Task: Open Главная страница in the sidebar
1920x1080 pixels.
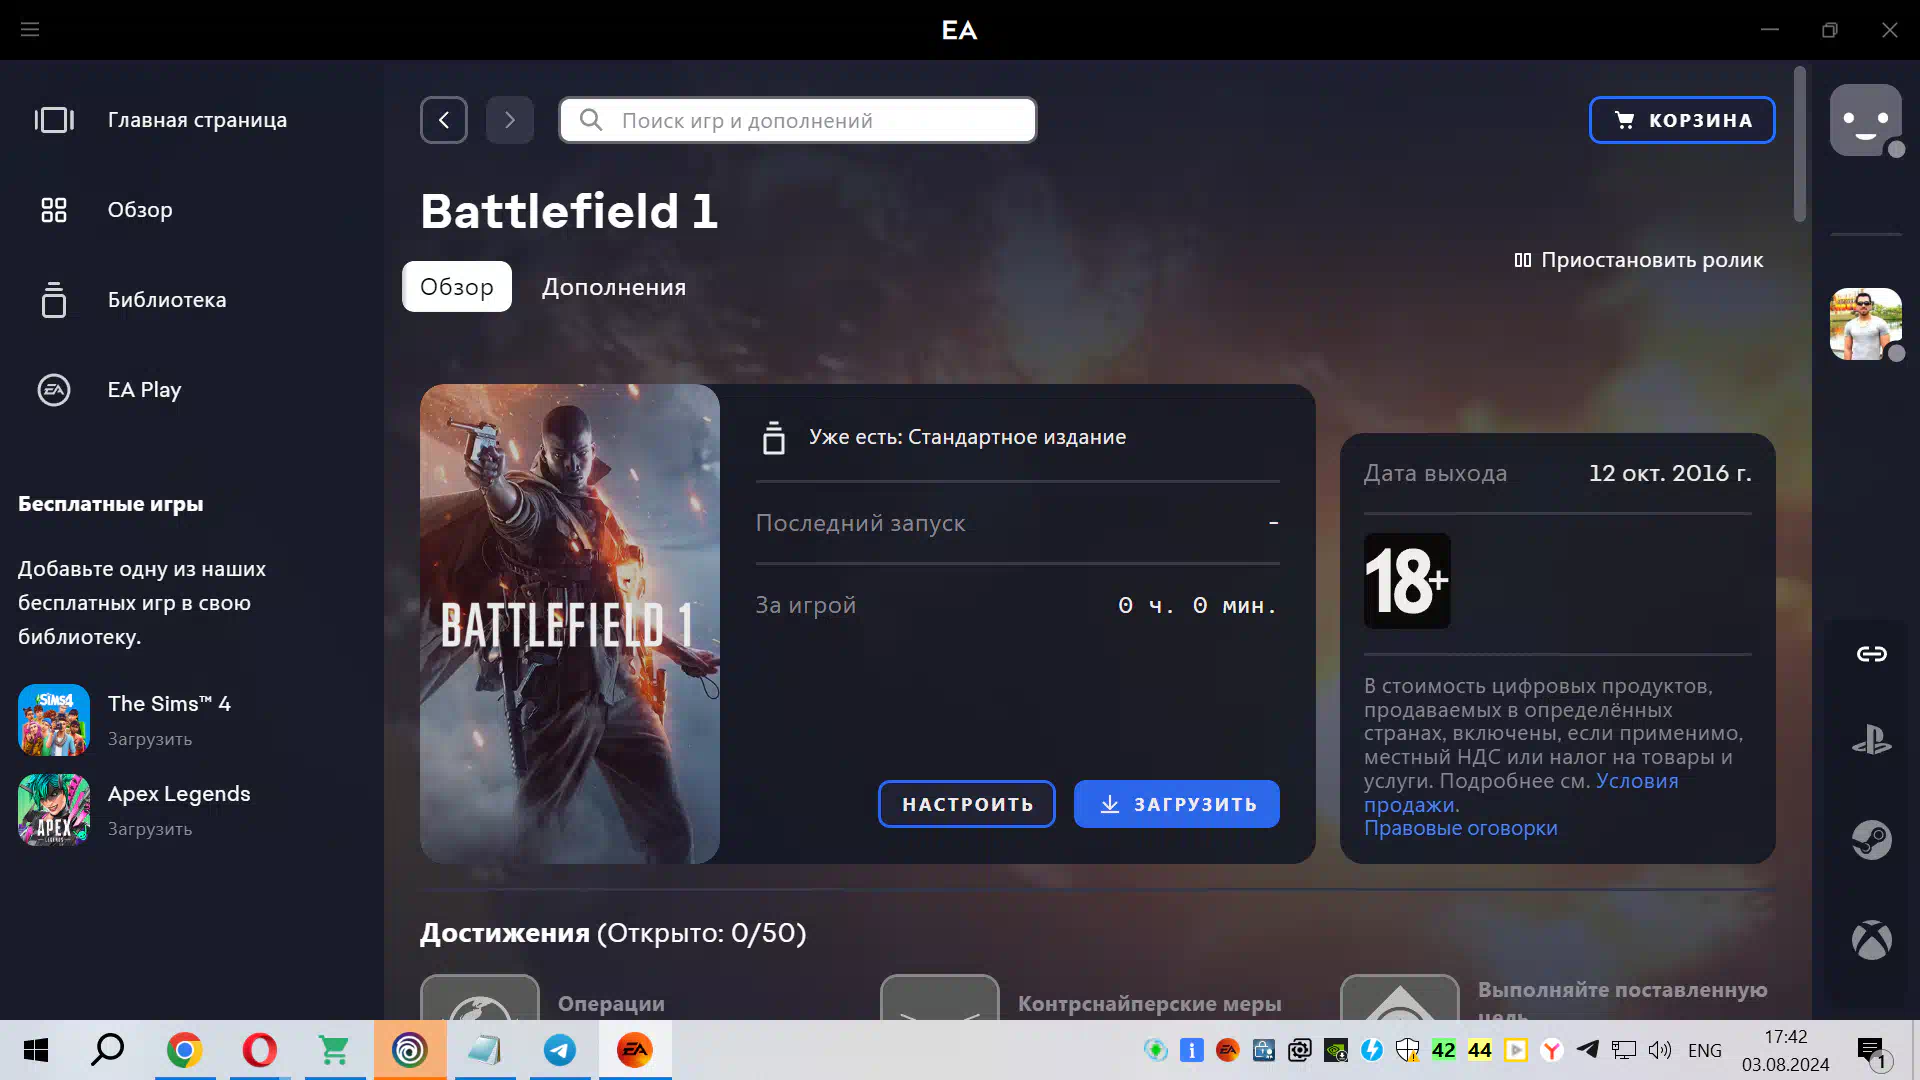Action: click(192, 120)
